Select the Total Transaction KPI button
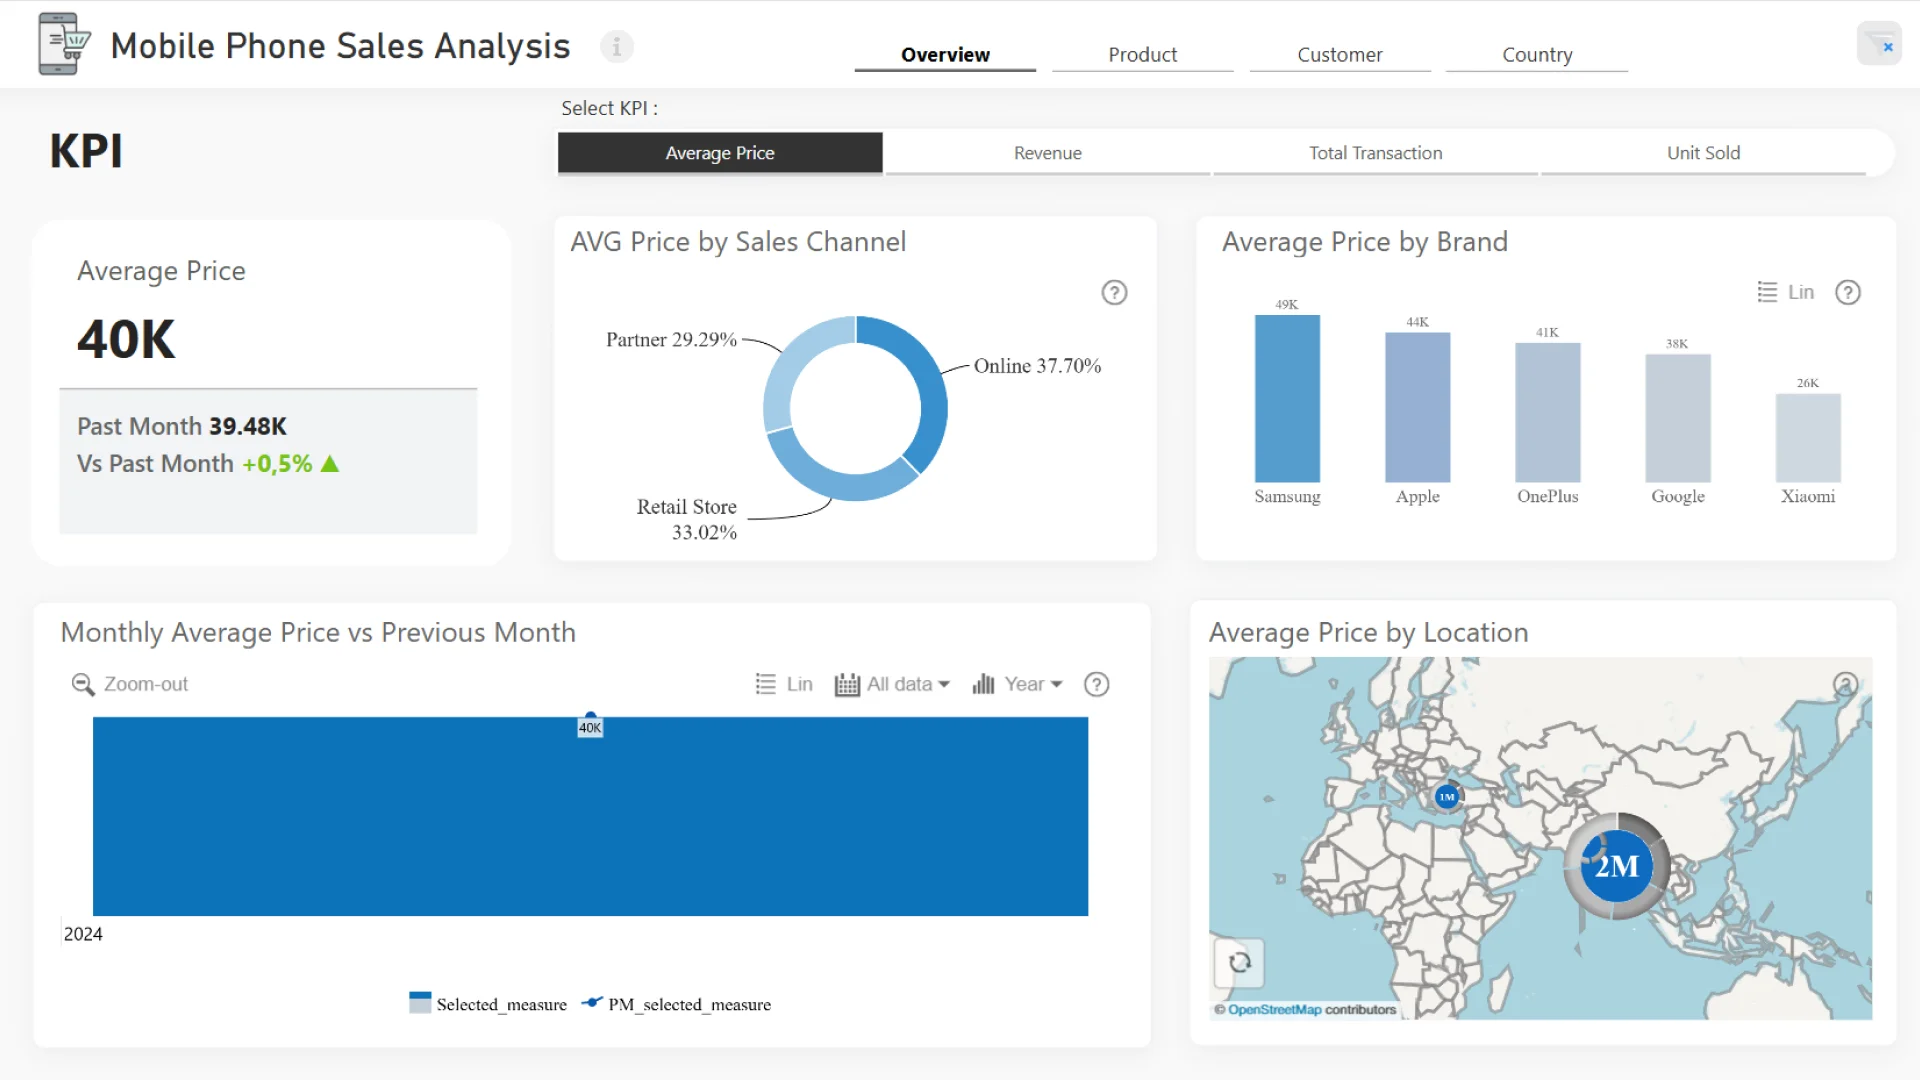1920x1080 pixels. pos(1375,153)
